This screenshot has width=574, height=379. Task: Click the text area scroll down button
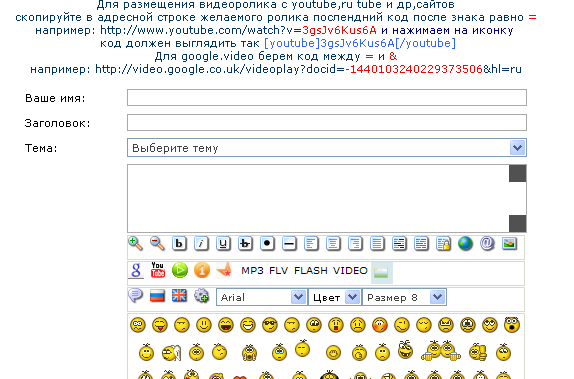point(518,223)
